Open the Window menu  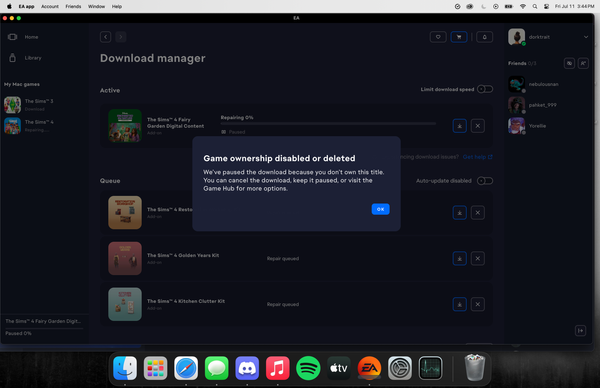point(96,7)
